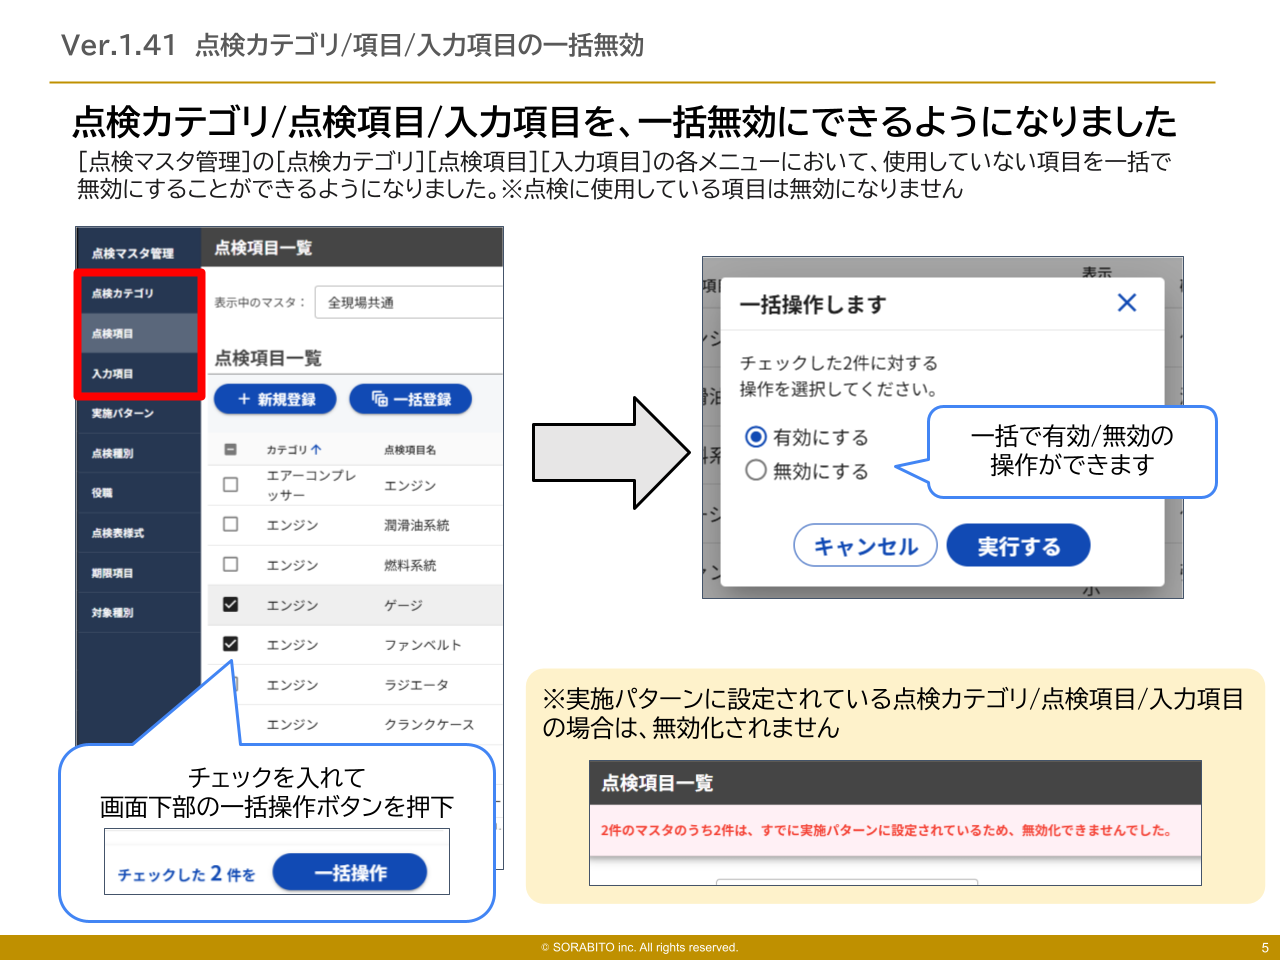Check the 潤滑油系統 row checkbox
The height and width of the screenshot is (960, 1280).
tap(230, 524)
